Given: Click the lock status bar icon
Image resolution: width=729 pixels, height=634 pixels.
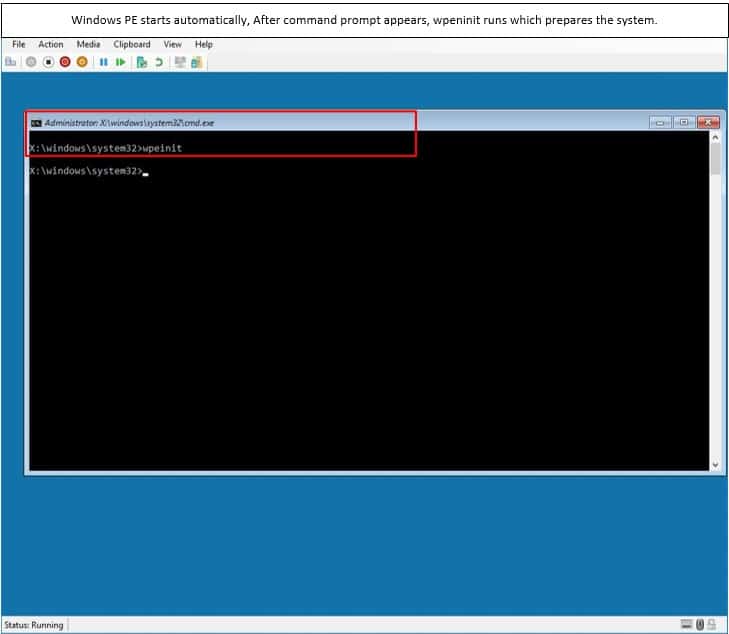Looking at the screenshot, I should (711, 625).
